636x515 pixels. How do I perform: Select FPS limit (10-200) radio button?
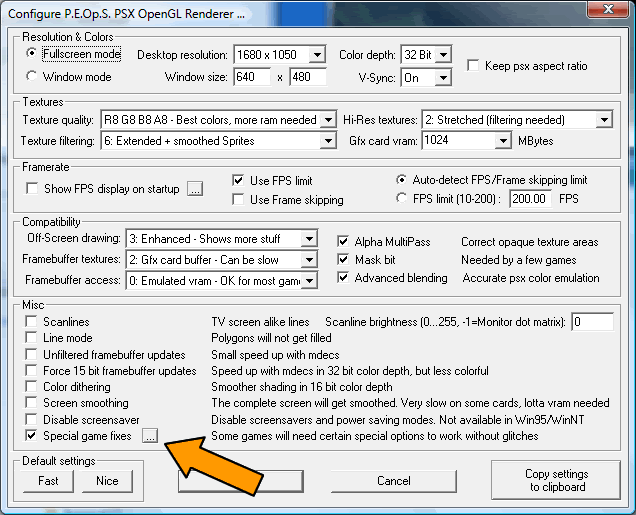(401, 198)
